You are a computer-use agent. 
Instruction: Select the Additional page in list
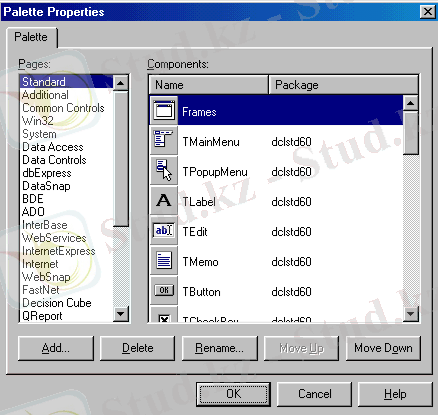coord(45,95)
